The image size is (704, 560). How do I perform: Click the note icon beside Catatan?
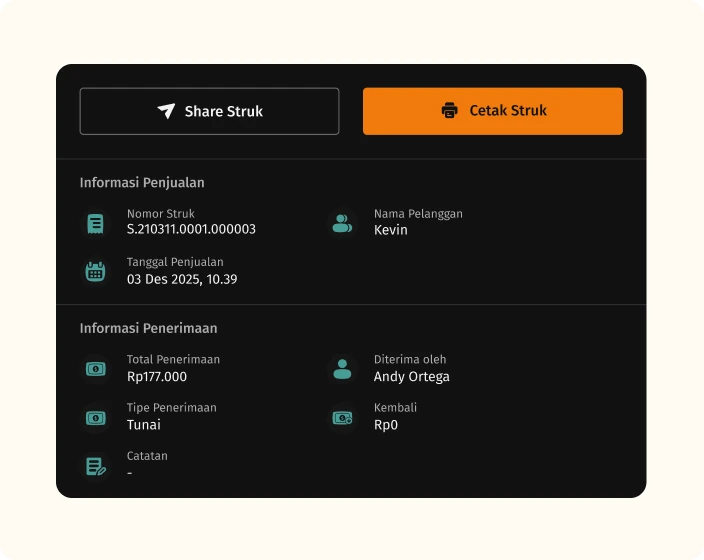[95, 465]
